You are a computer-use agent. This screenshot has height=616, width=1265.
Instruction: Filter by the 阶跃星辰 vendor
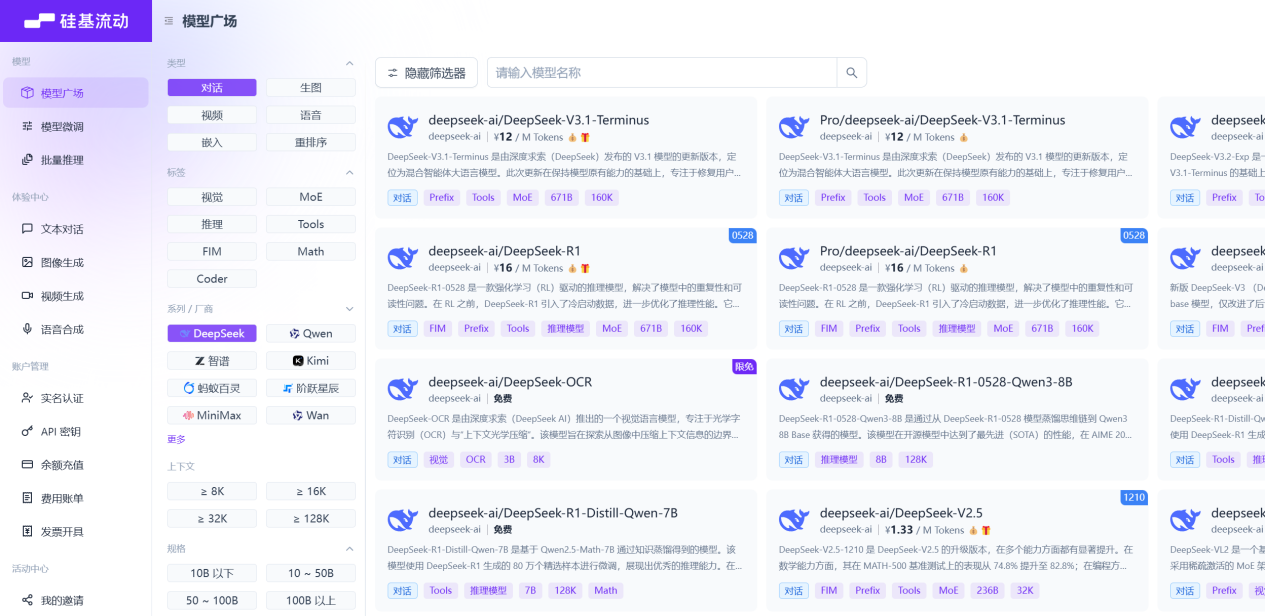coord(311,388)
